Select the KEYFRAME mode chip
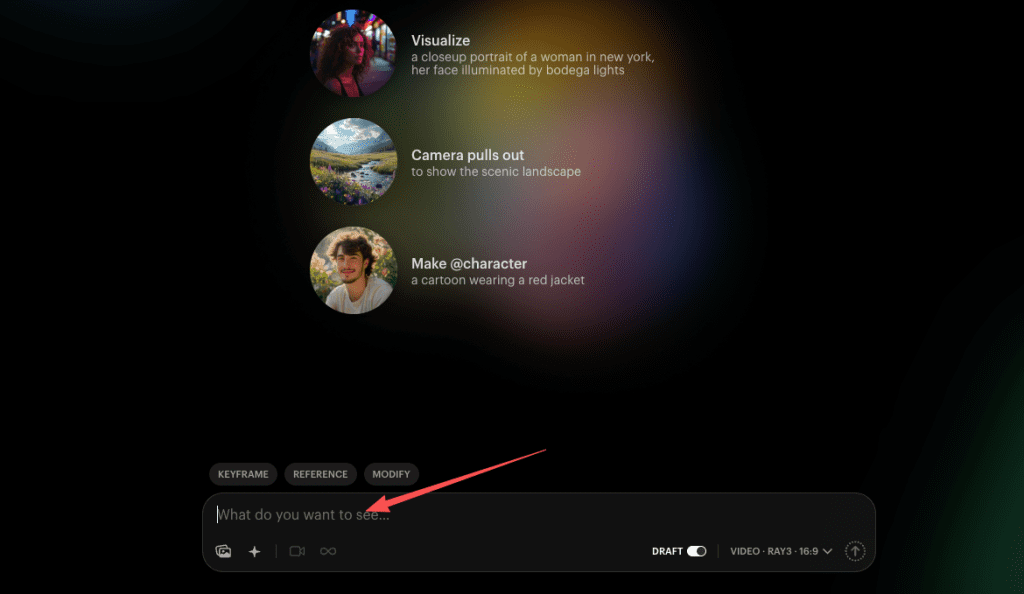Viewport: 1024px width, 594px height. 243,474
